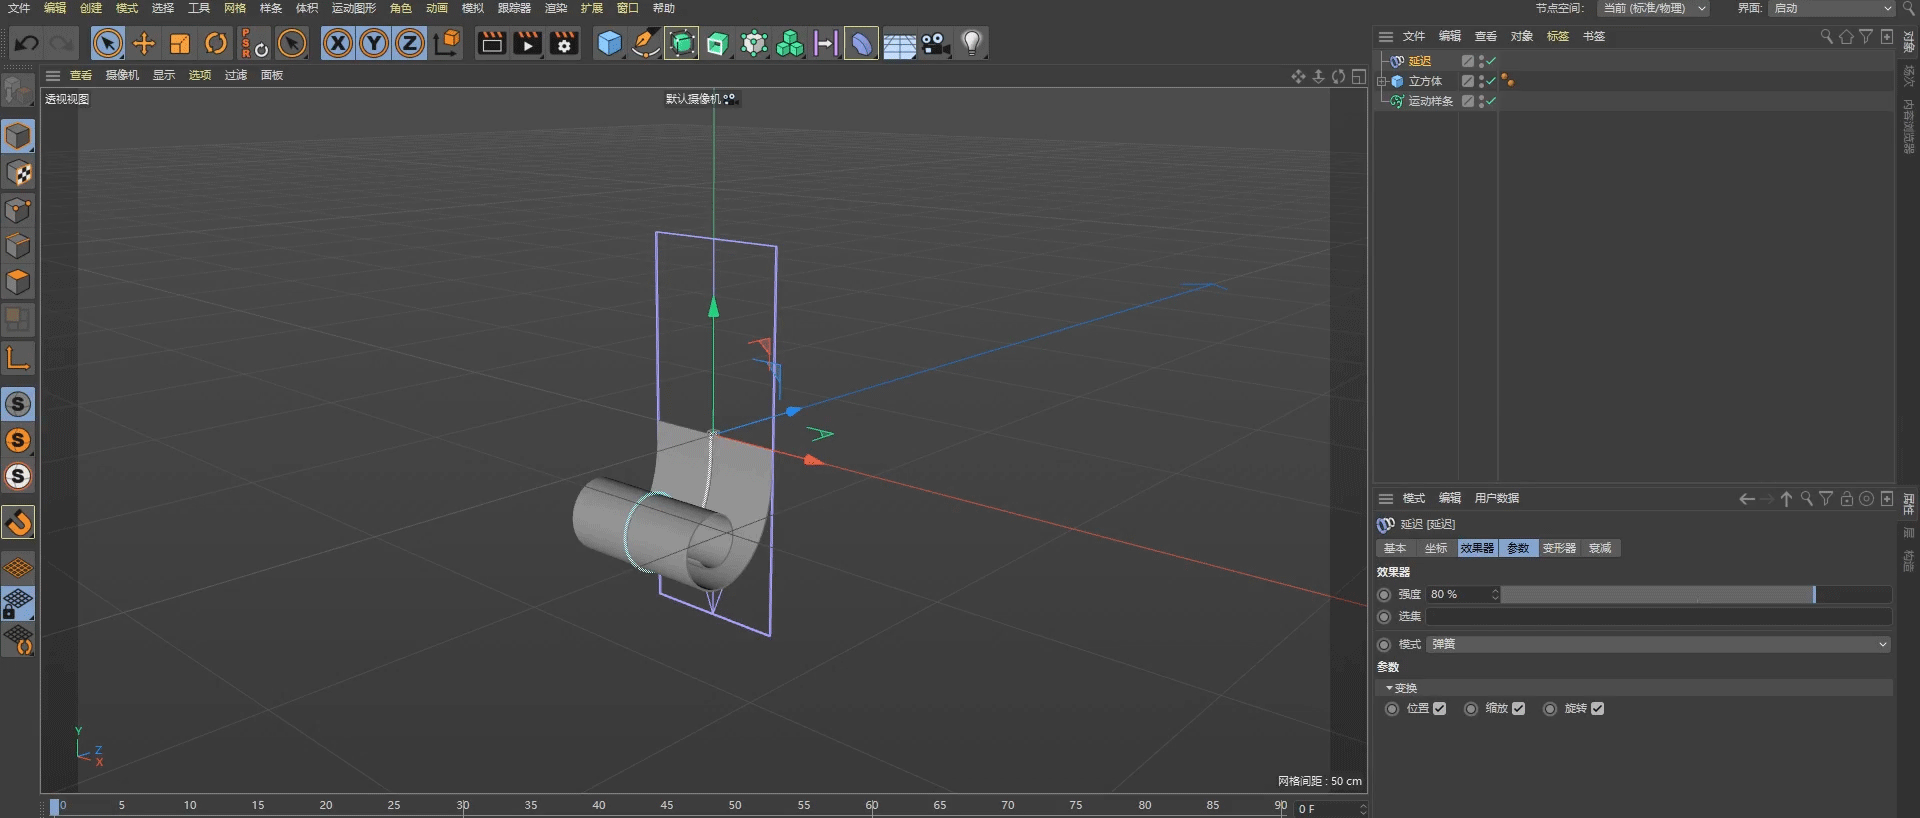Click the 用户数据 menu in Attribute Manager
The width and height of the screenshot is (1920, 818).
1497,498
